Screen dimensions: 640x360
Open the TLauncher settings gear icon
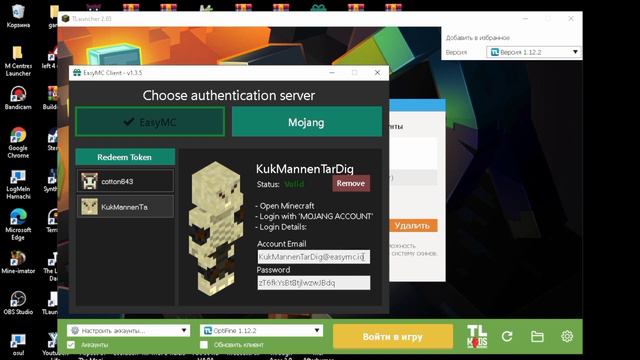pyautogui.click(x=567, y=337)
